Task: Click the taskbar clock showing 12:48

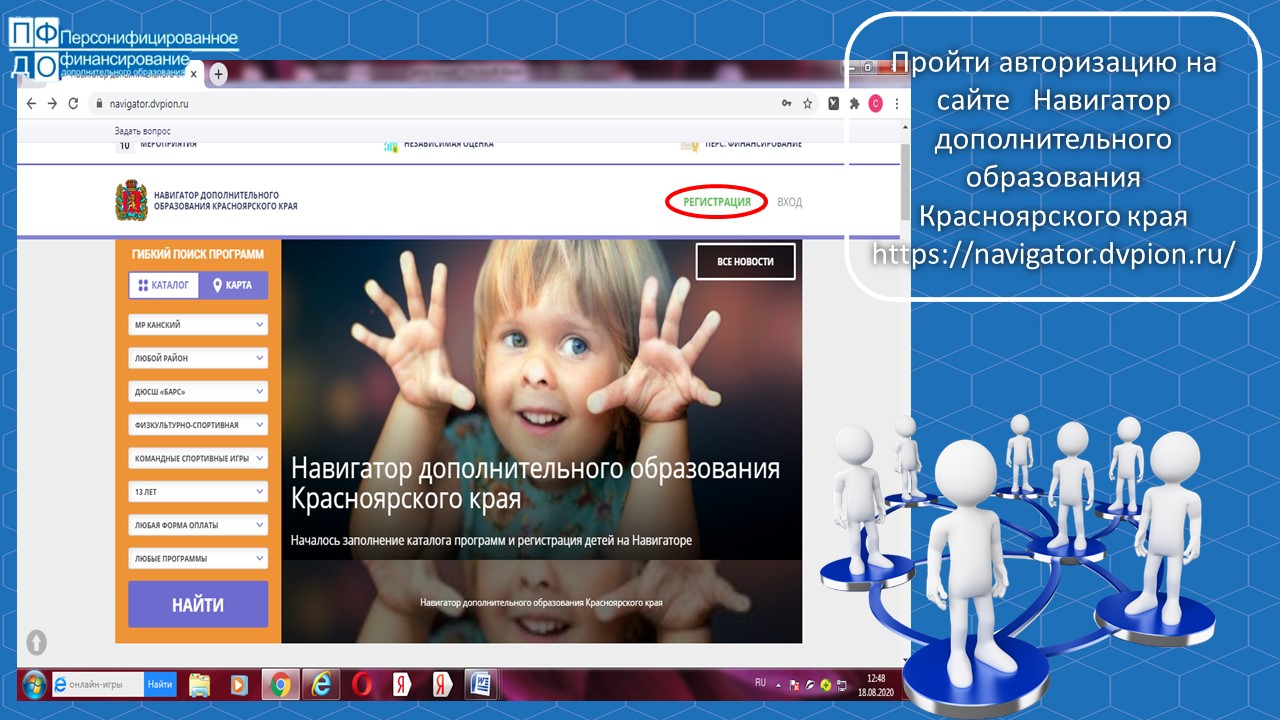Action: (876, 684)
